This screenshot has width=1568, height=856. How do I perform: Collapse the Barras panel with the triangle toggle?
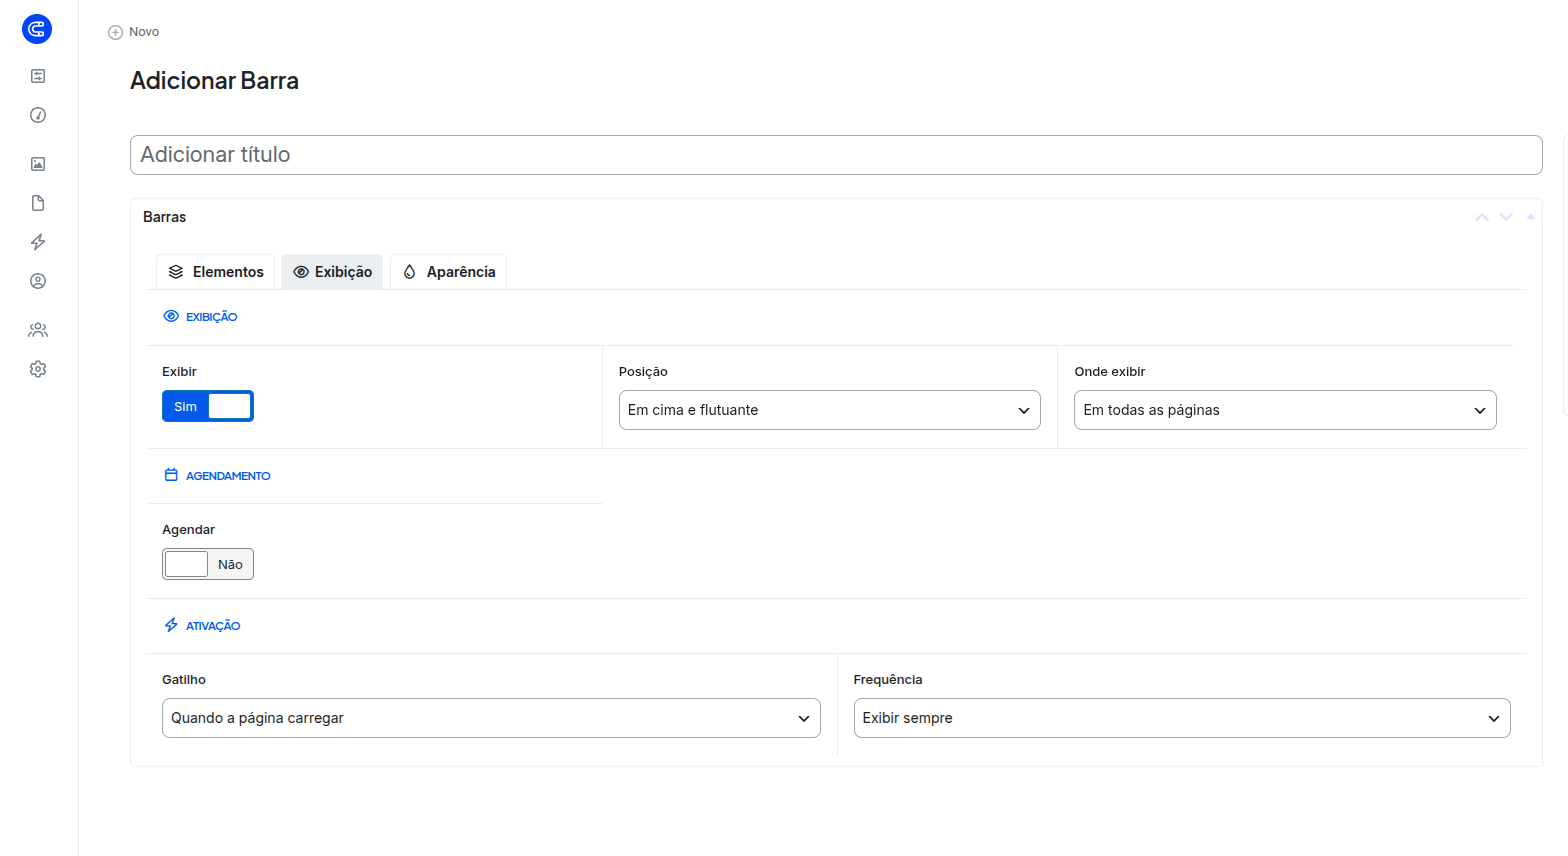point(1530,216)
